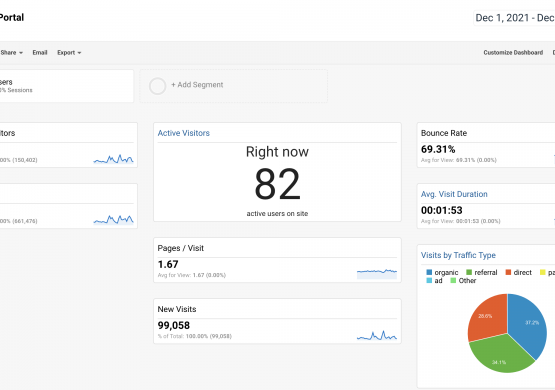Click the Active Visitors widget title
Image resolution: width=555 pixels, height=390 pixels.
(183, 133)
